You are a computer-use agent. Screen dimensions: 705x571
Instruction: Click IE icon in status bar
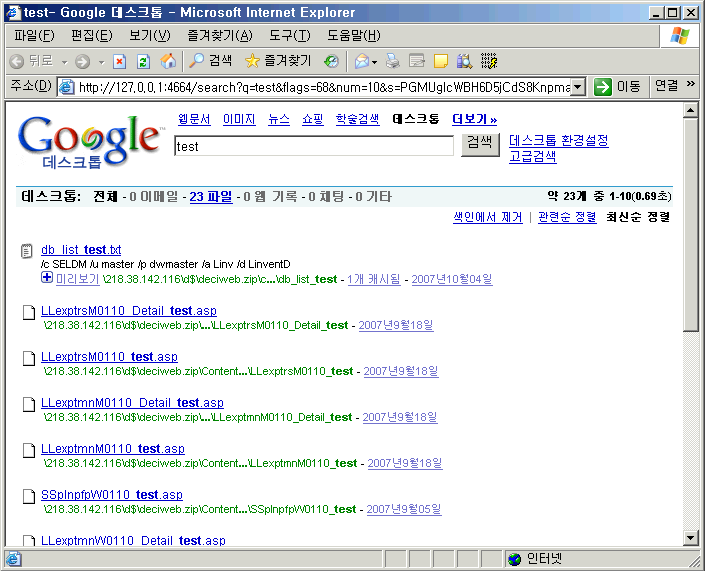tap(13, 558)
